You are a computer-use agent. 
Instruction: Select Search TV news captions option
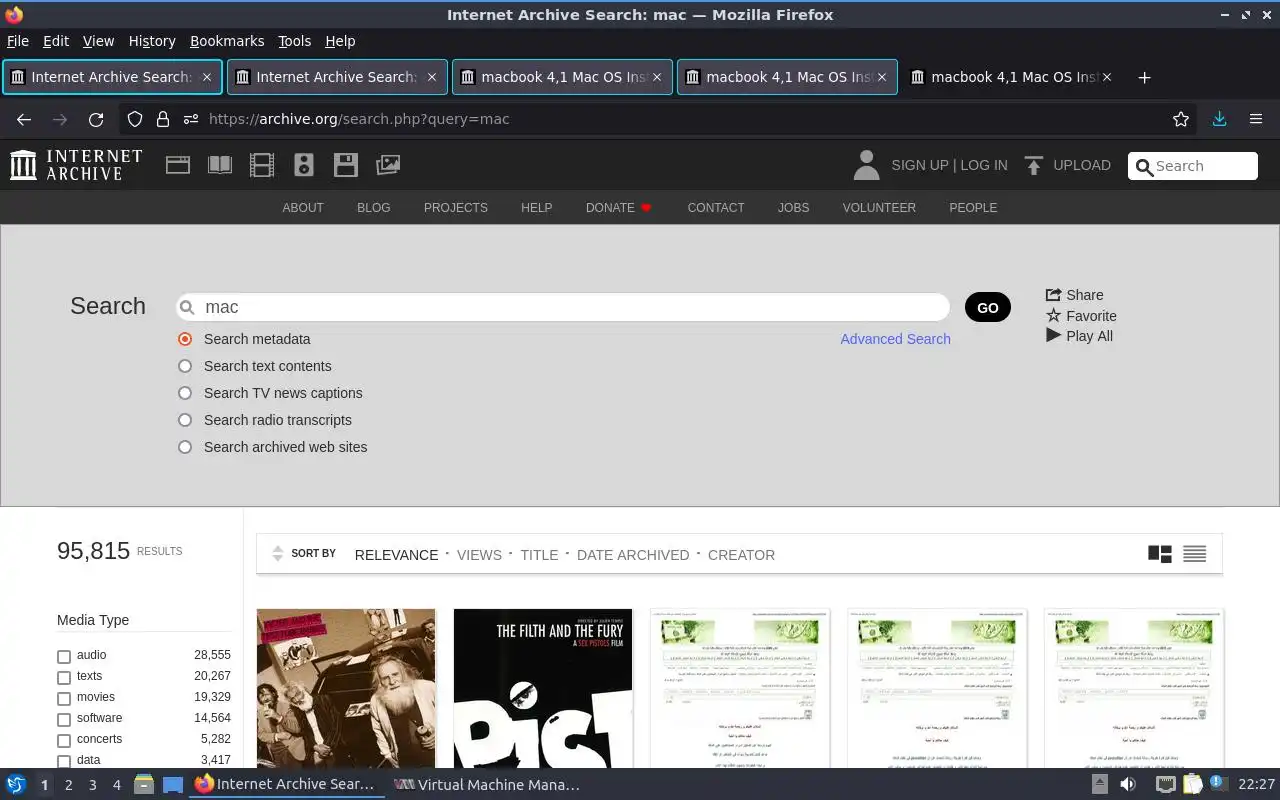[x=185, y=393]
